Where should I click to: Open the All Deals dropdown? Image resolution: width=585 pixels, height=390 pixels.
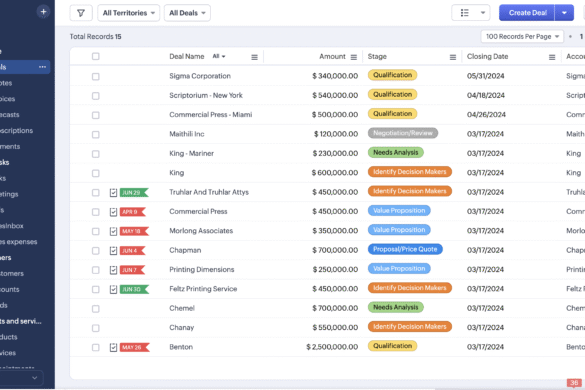click(187, 13)
